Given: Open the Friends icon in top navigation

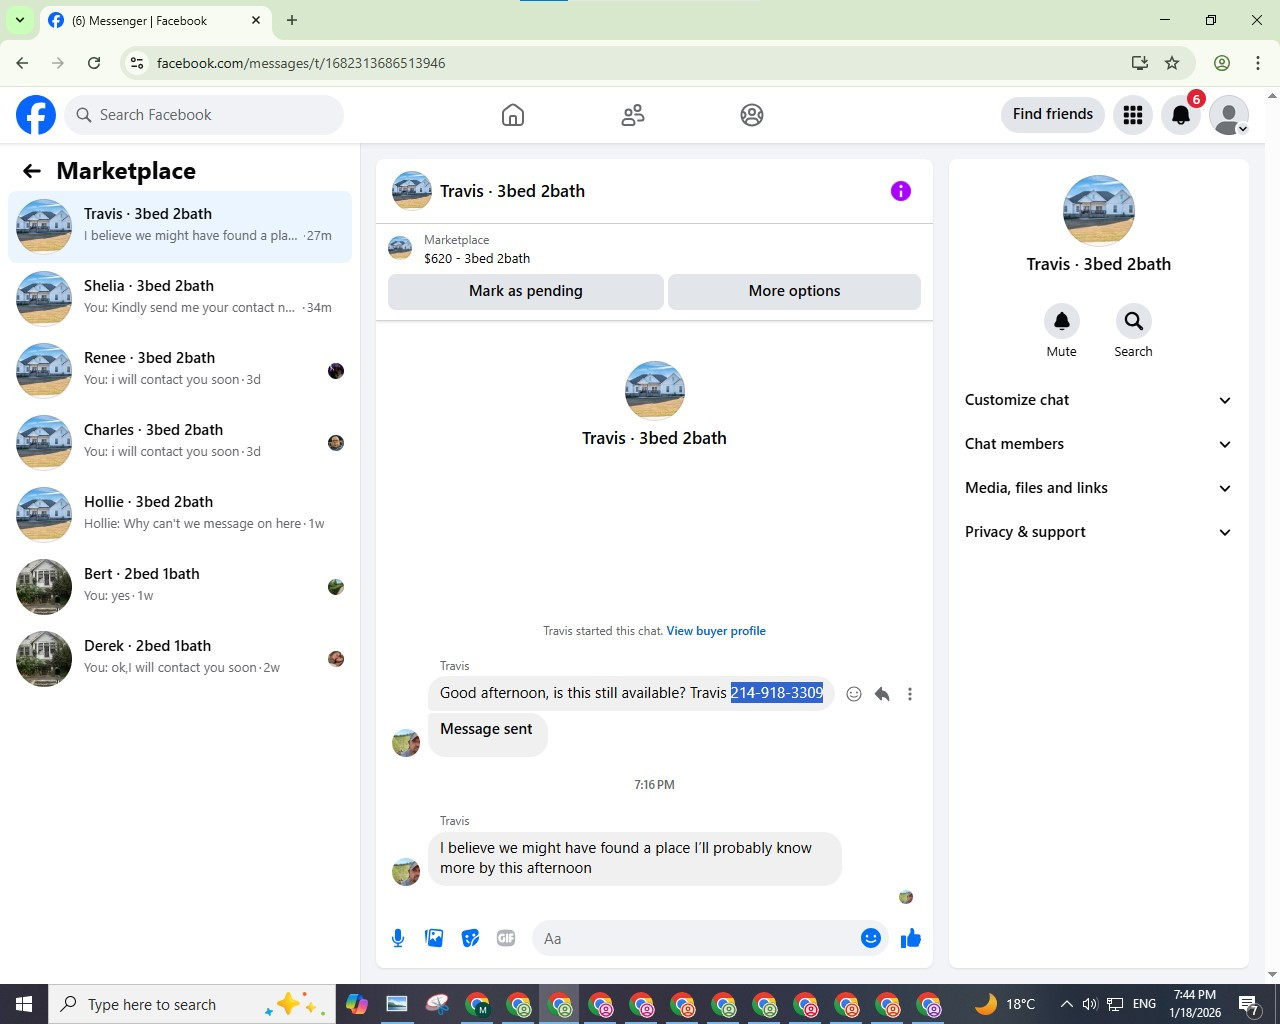Looking at the screenshot, I should (633, 115).
